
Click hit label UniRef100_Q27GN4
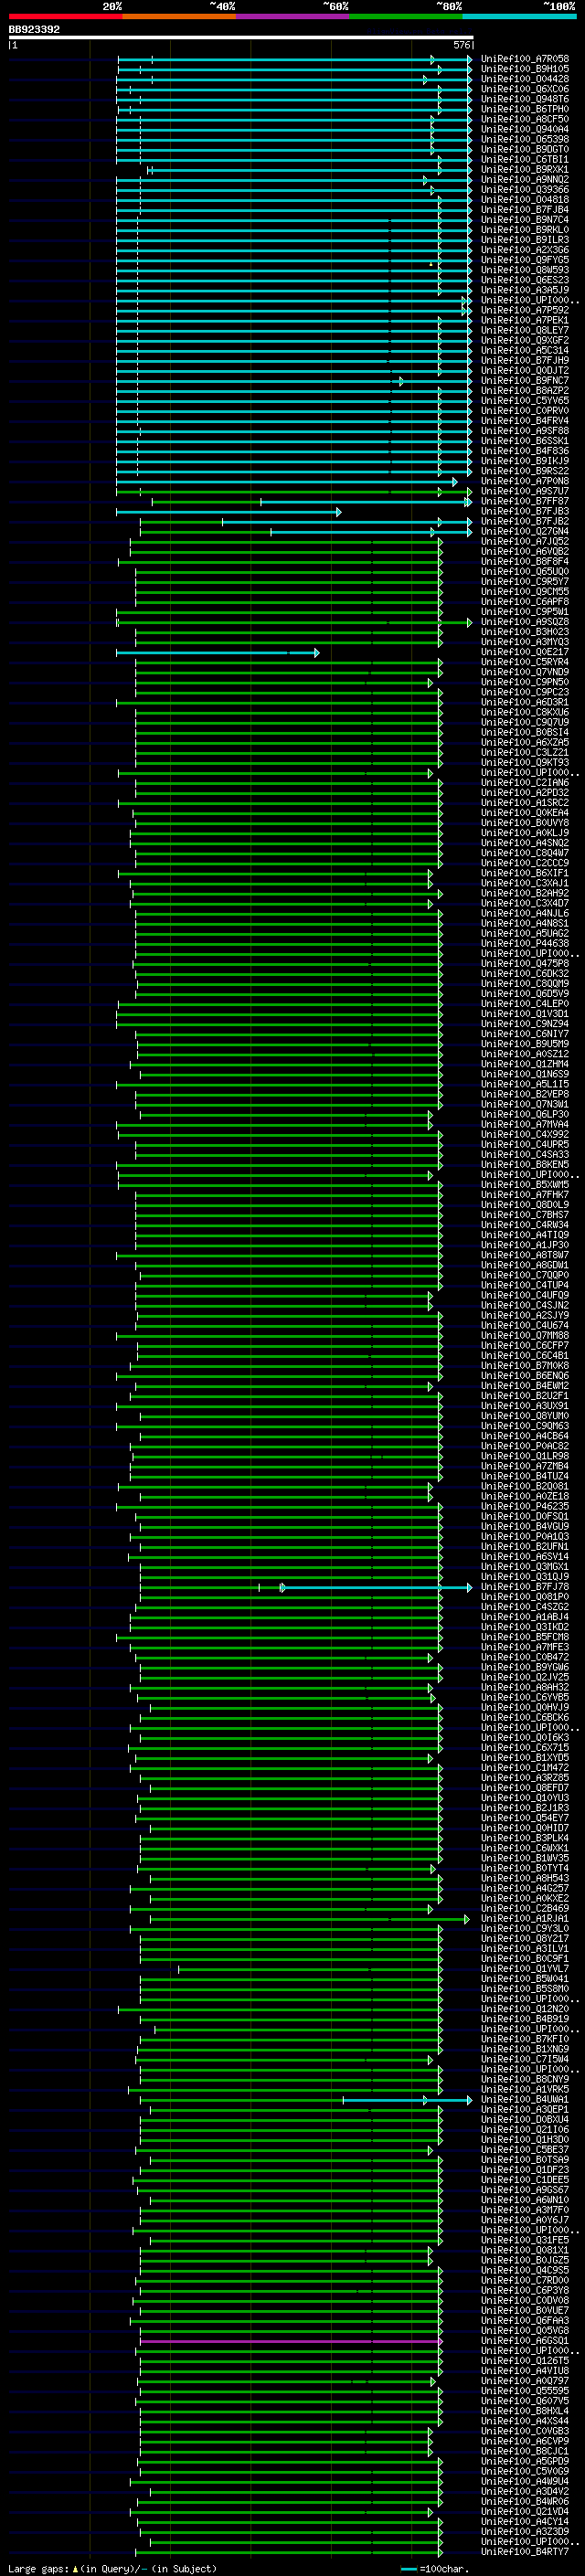coord(525,531)
